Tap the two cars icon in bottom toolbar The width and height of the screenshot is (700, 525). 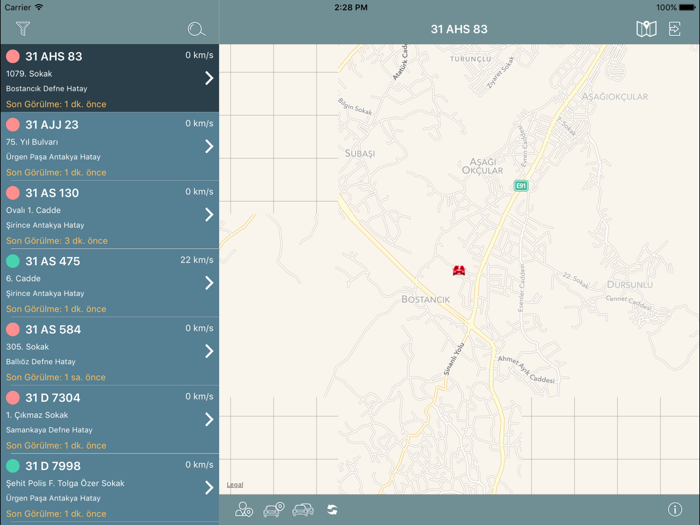303,509
